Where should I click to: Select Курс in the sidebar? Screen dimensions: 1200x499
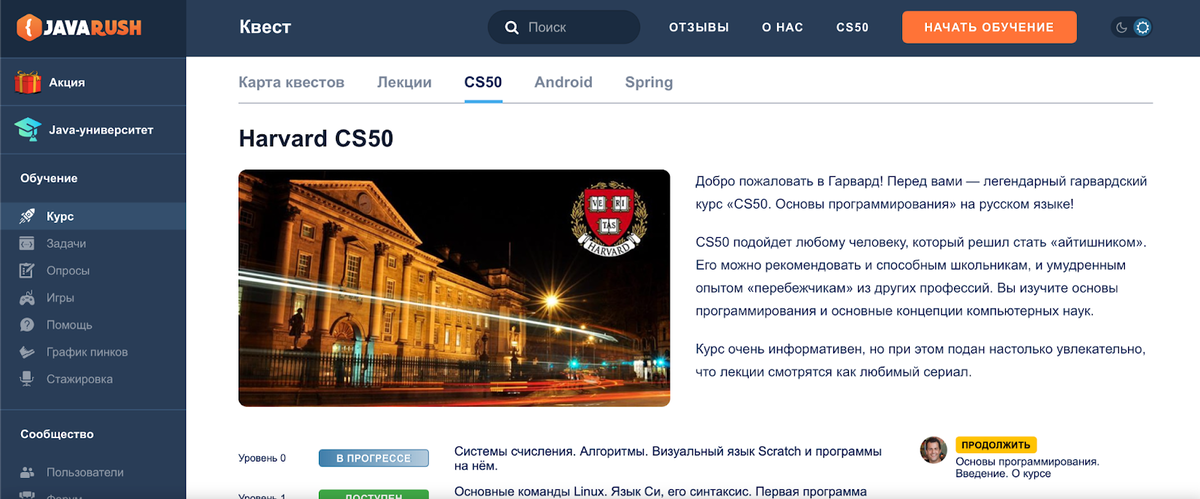click(60, 216)
